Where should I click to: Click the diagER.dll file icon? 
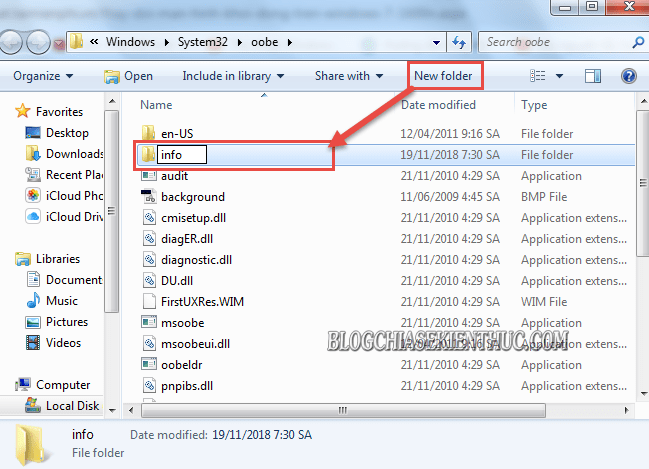pos(149,238)
